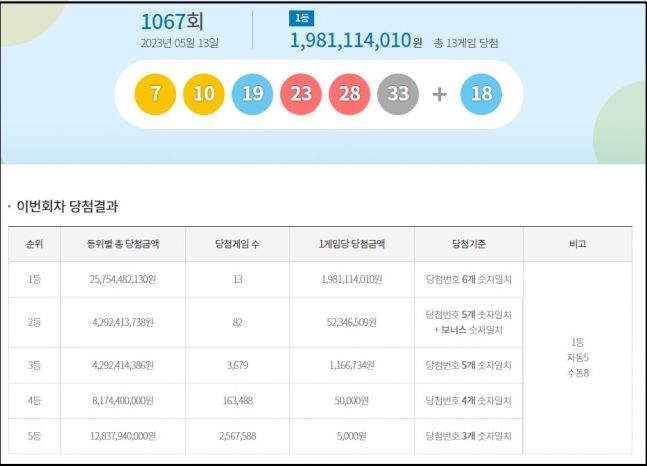Click the 비고 column header

point(577,244)
